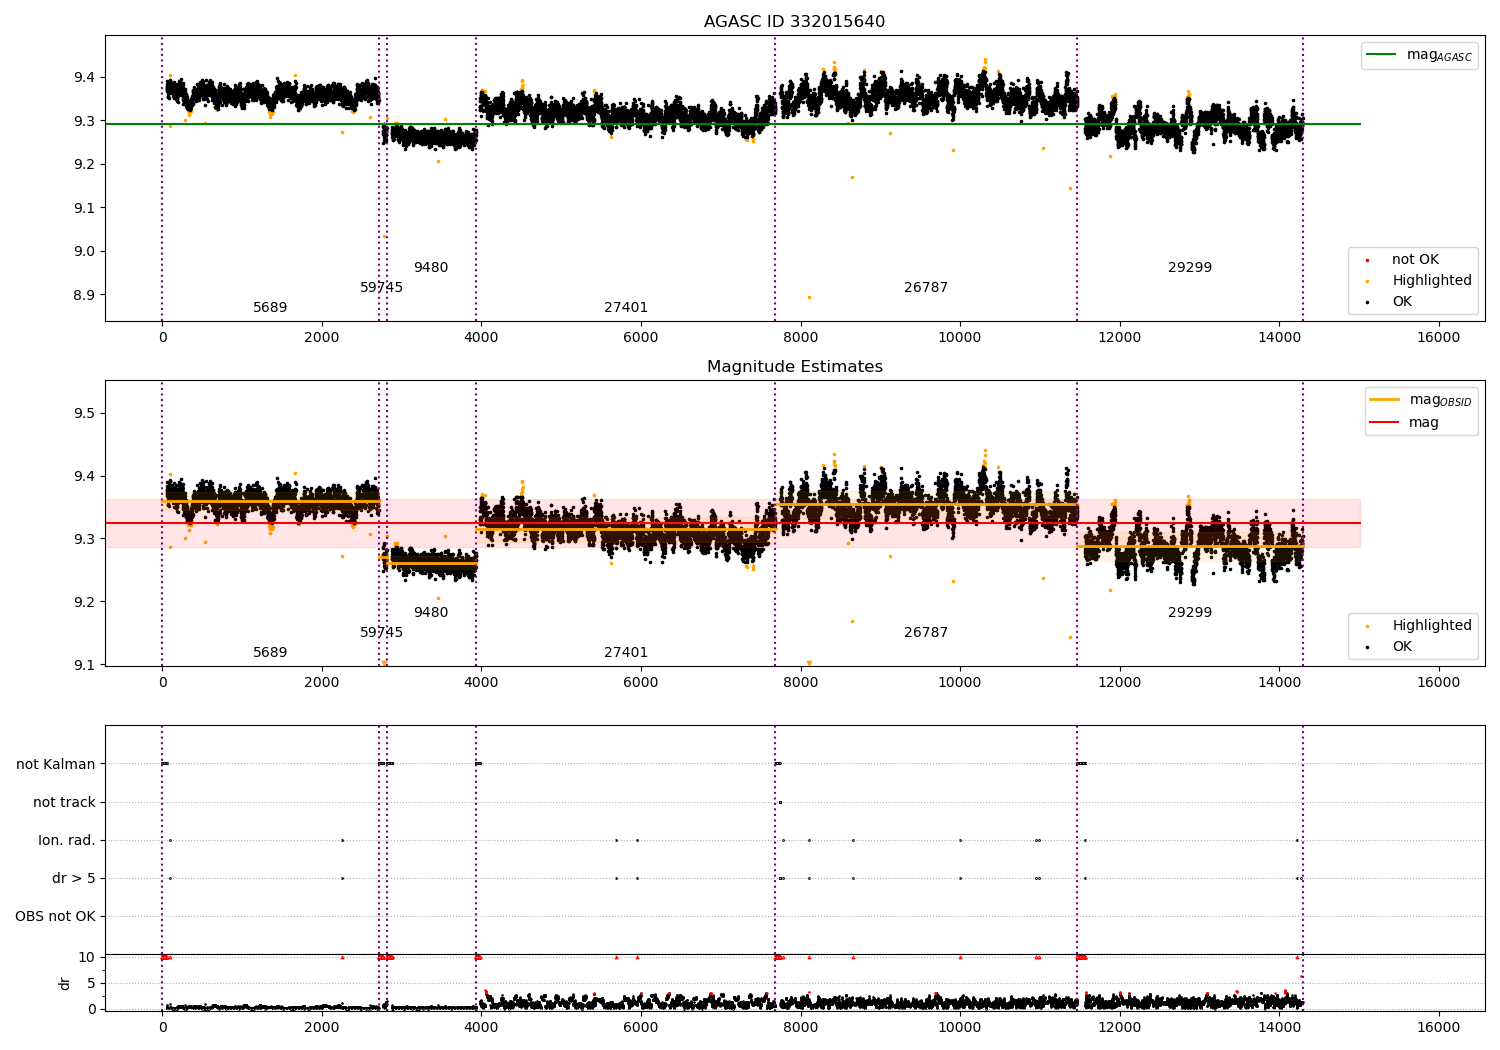
Task: Click the red horizontal mag line in middle plot
Action: click(732, 523)
